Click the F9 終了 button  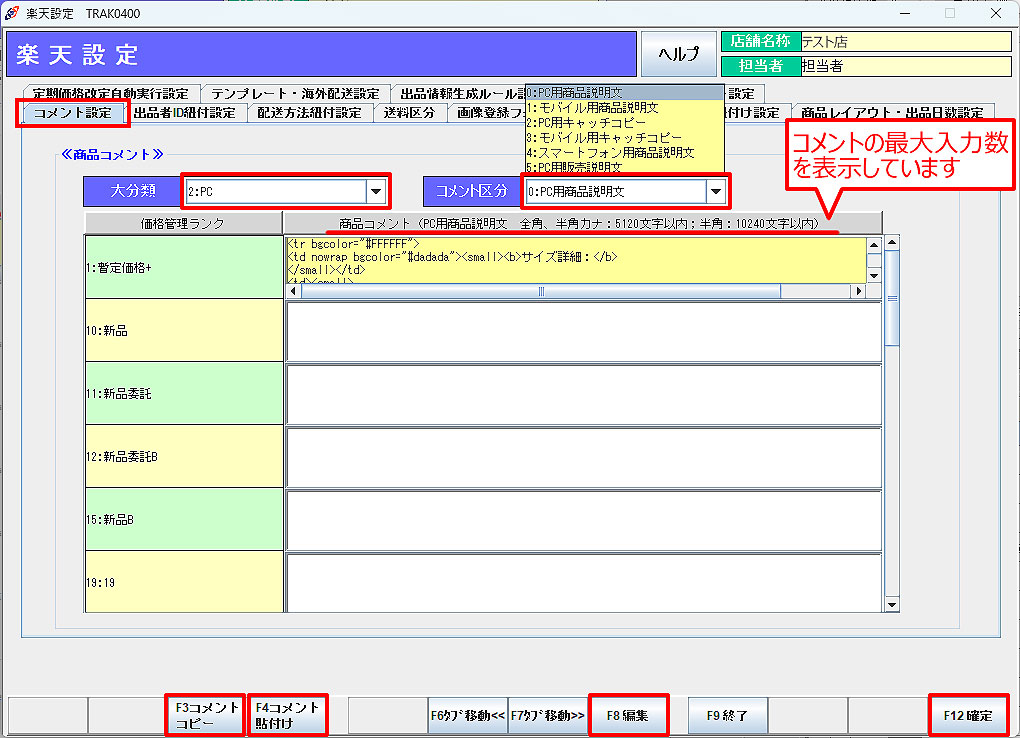coord(727,715)
